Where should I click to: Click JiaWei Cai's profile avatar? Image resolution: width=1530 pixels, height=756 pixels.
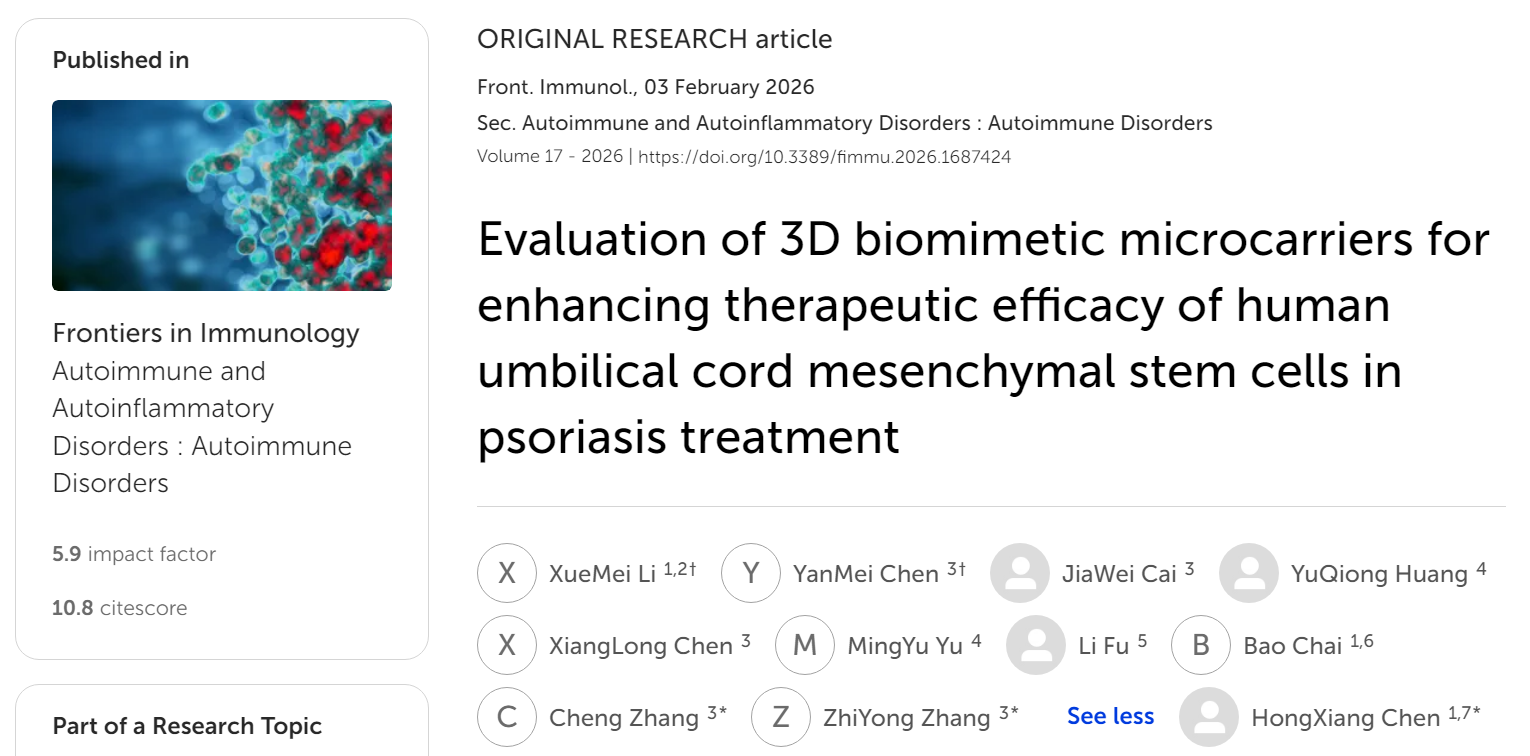(1019, 573)
